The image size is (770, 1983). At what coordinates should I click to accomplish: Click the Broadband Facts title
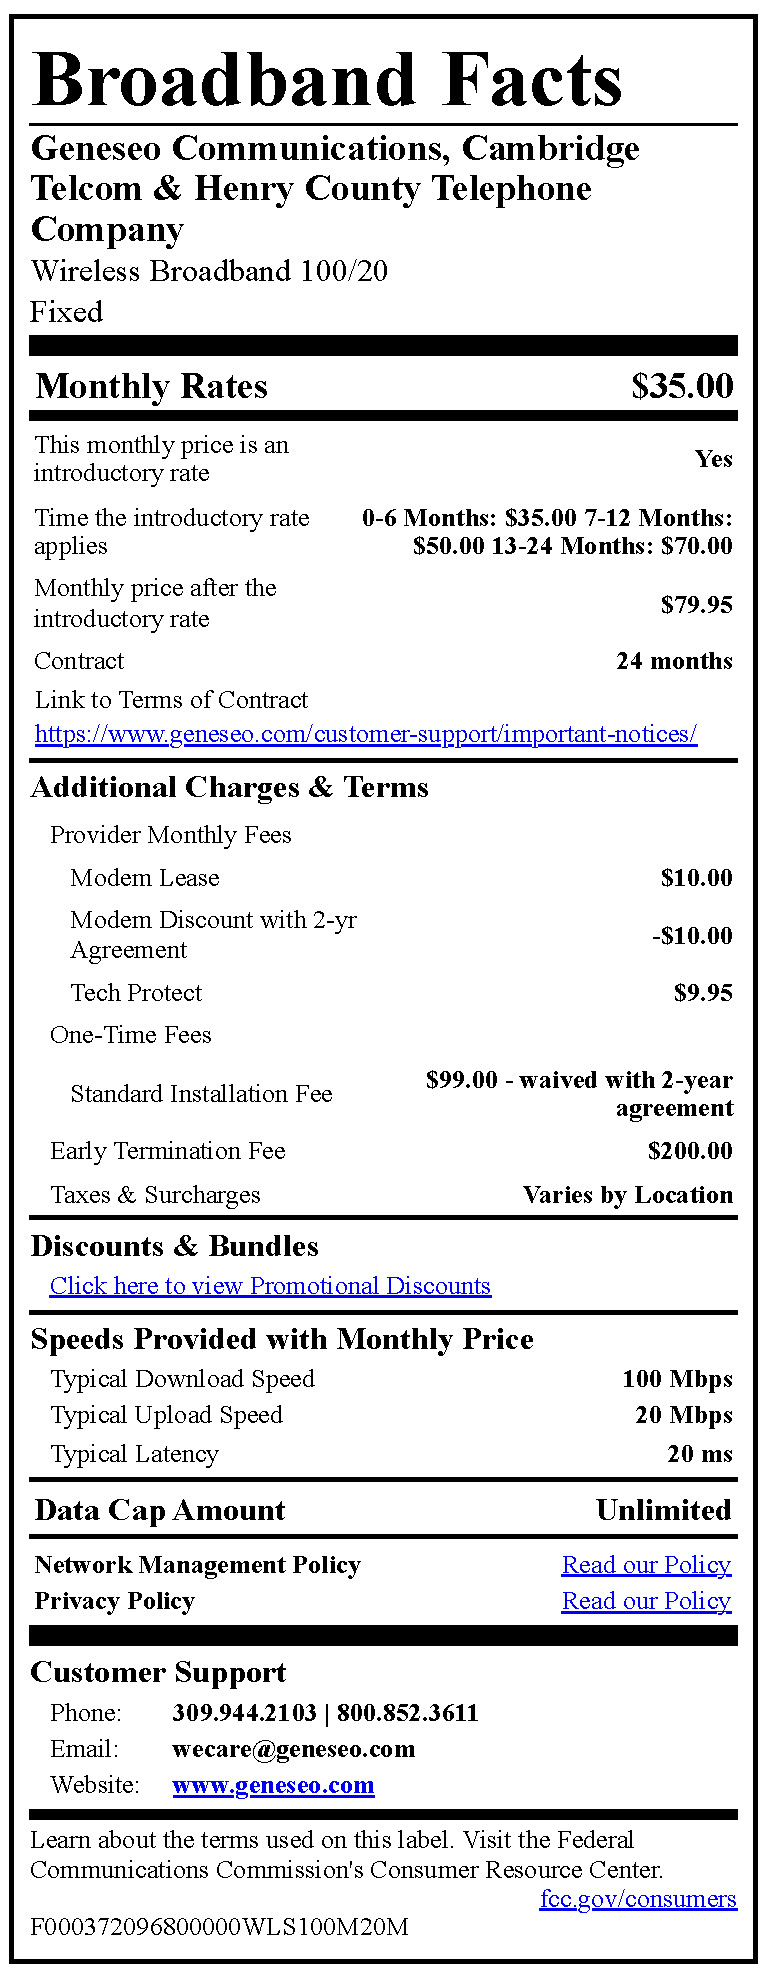pyautogui.click(x=327, y=79)
